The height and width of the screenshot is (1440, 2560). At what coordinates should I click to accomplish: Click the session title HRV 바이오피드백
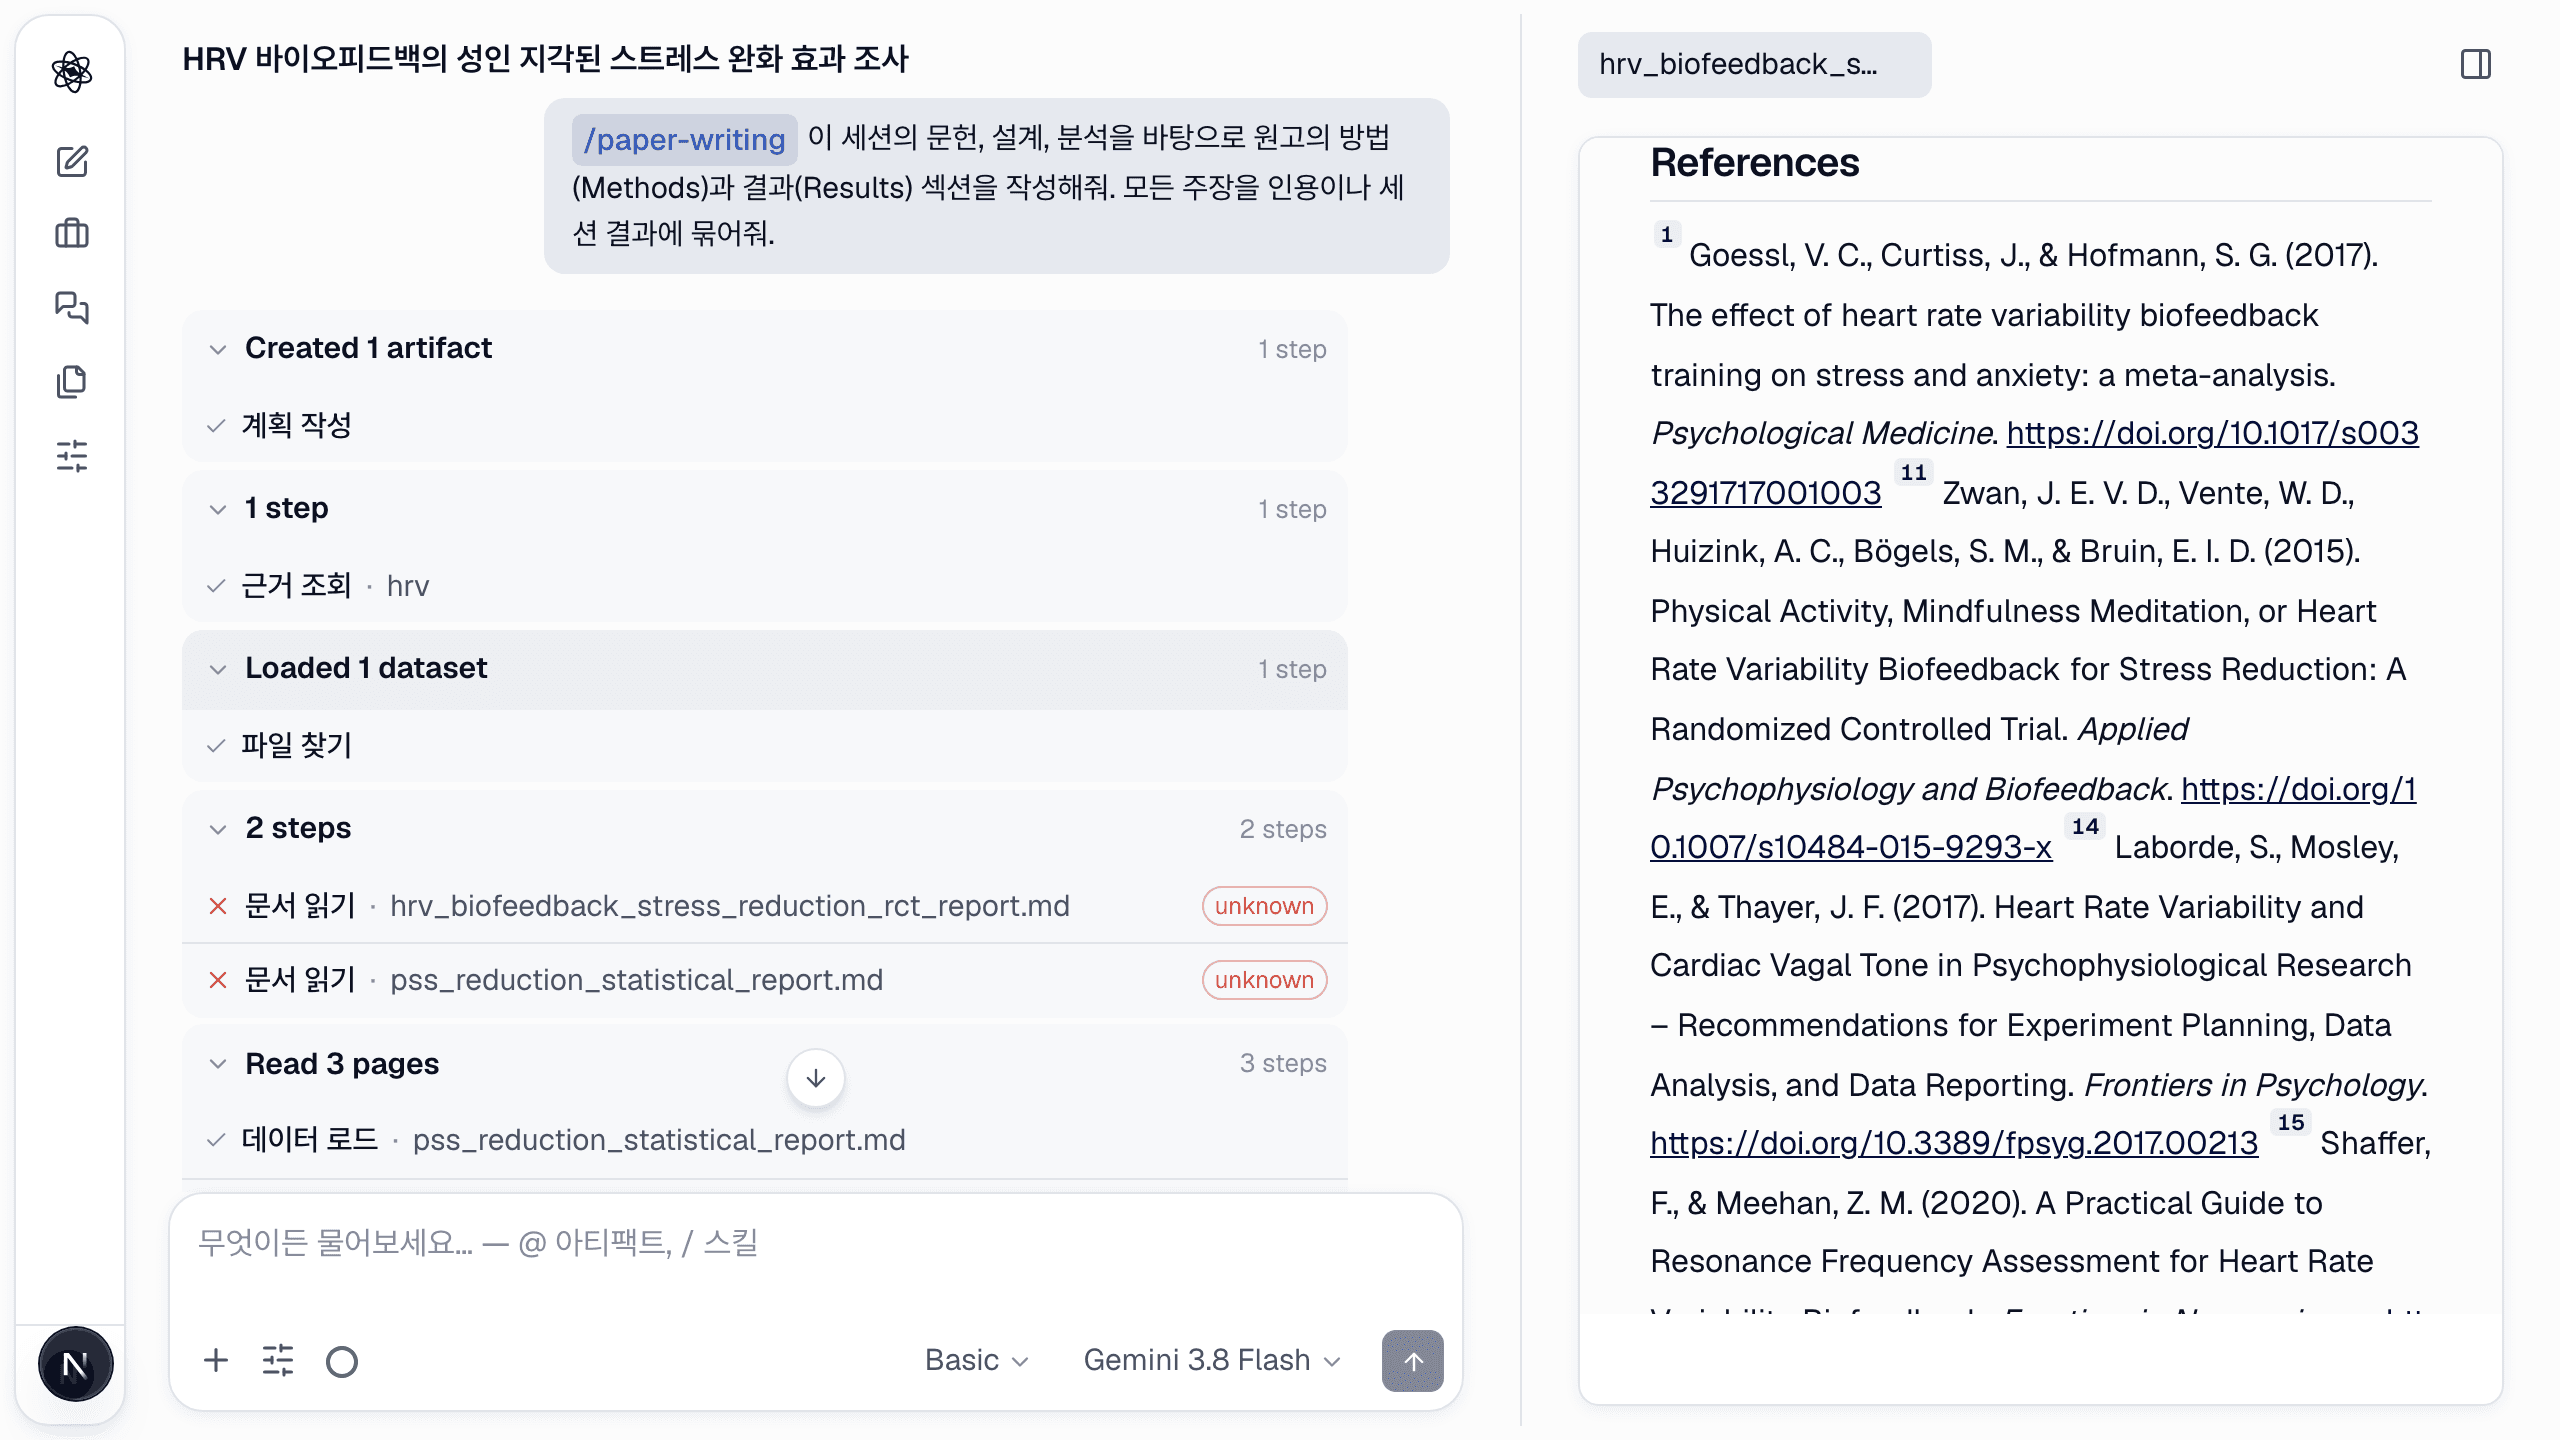click(545, 59)
